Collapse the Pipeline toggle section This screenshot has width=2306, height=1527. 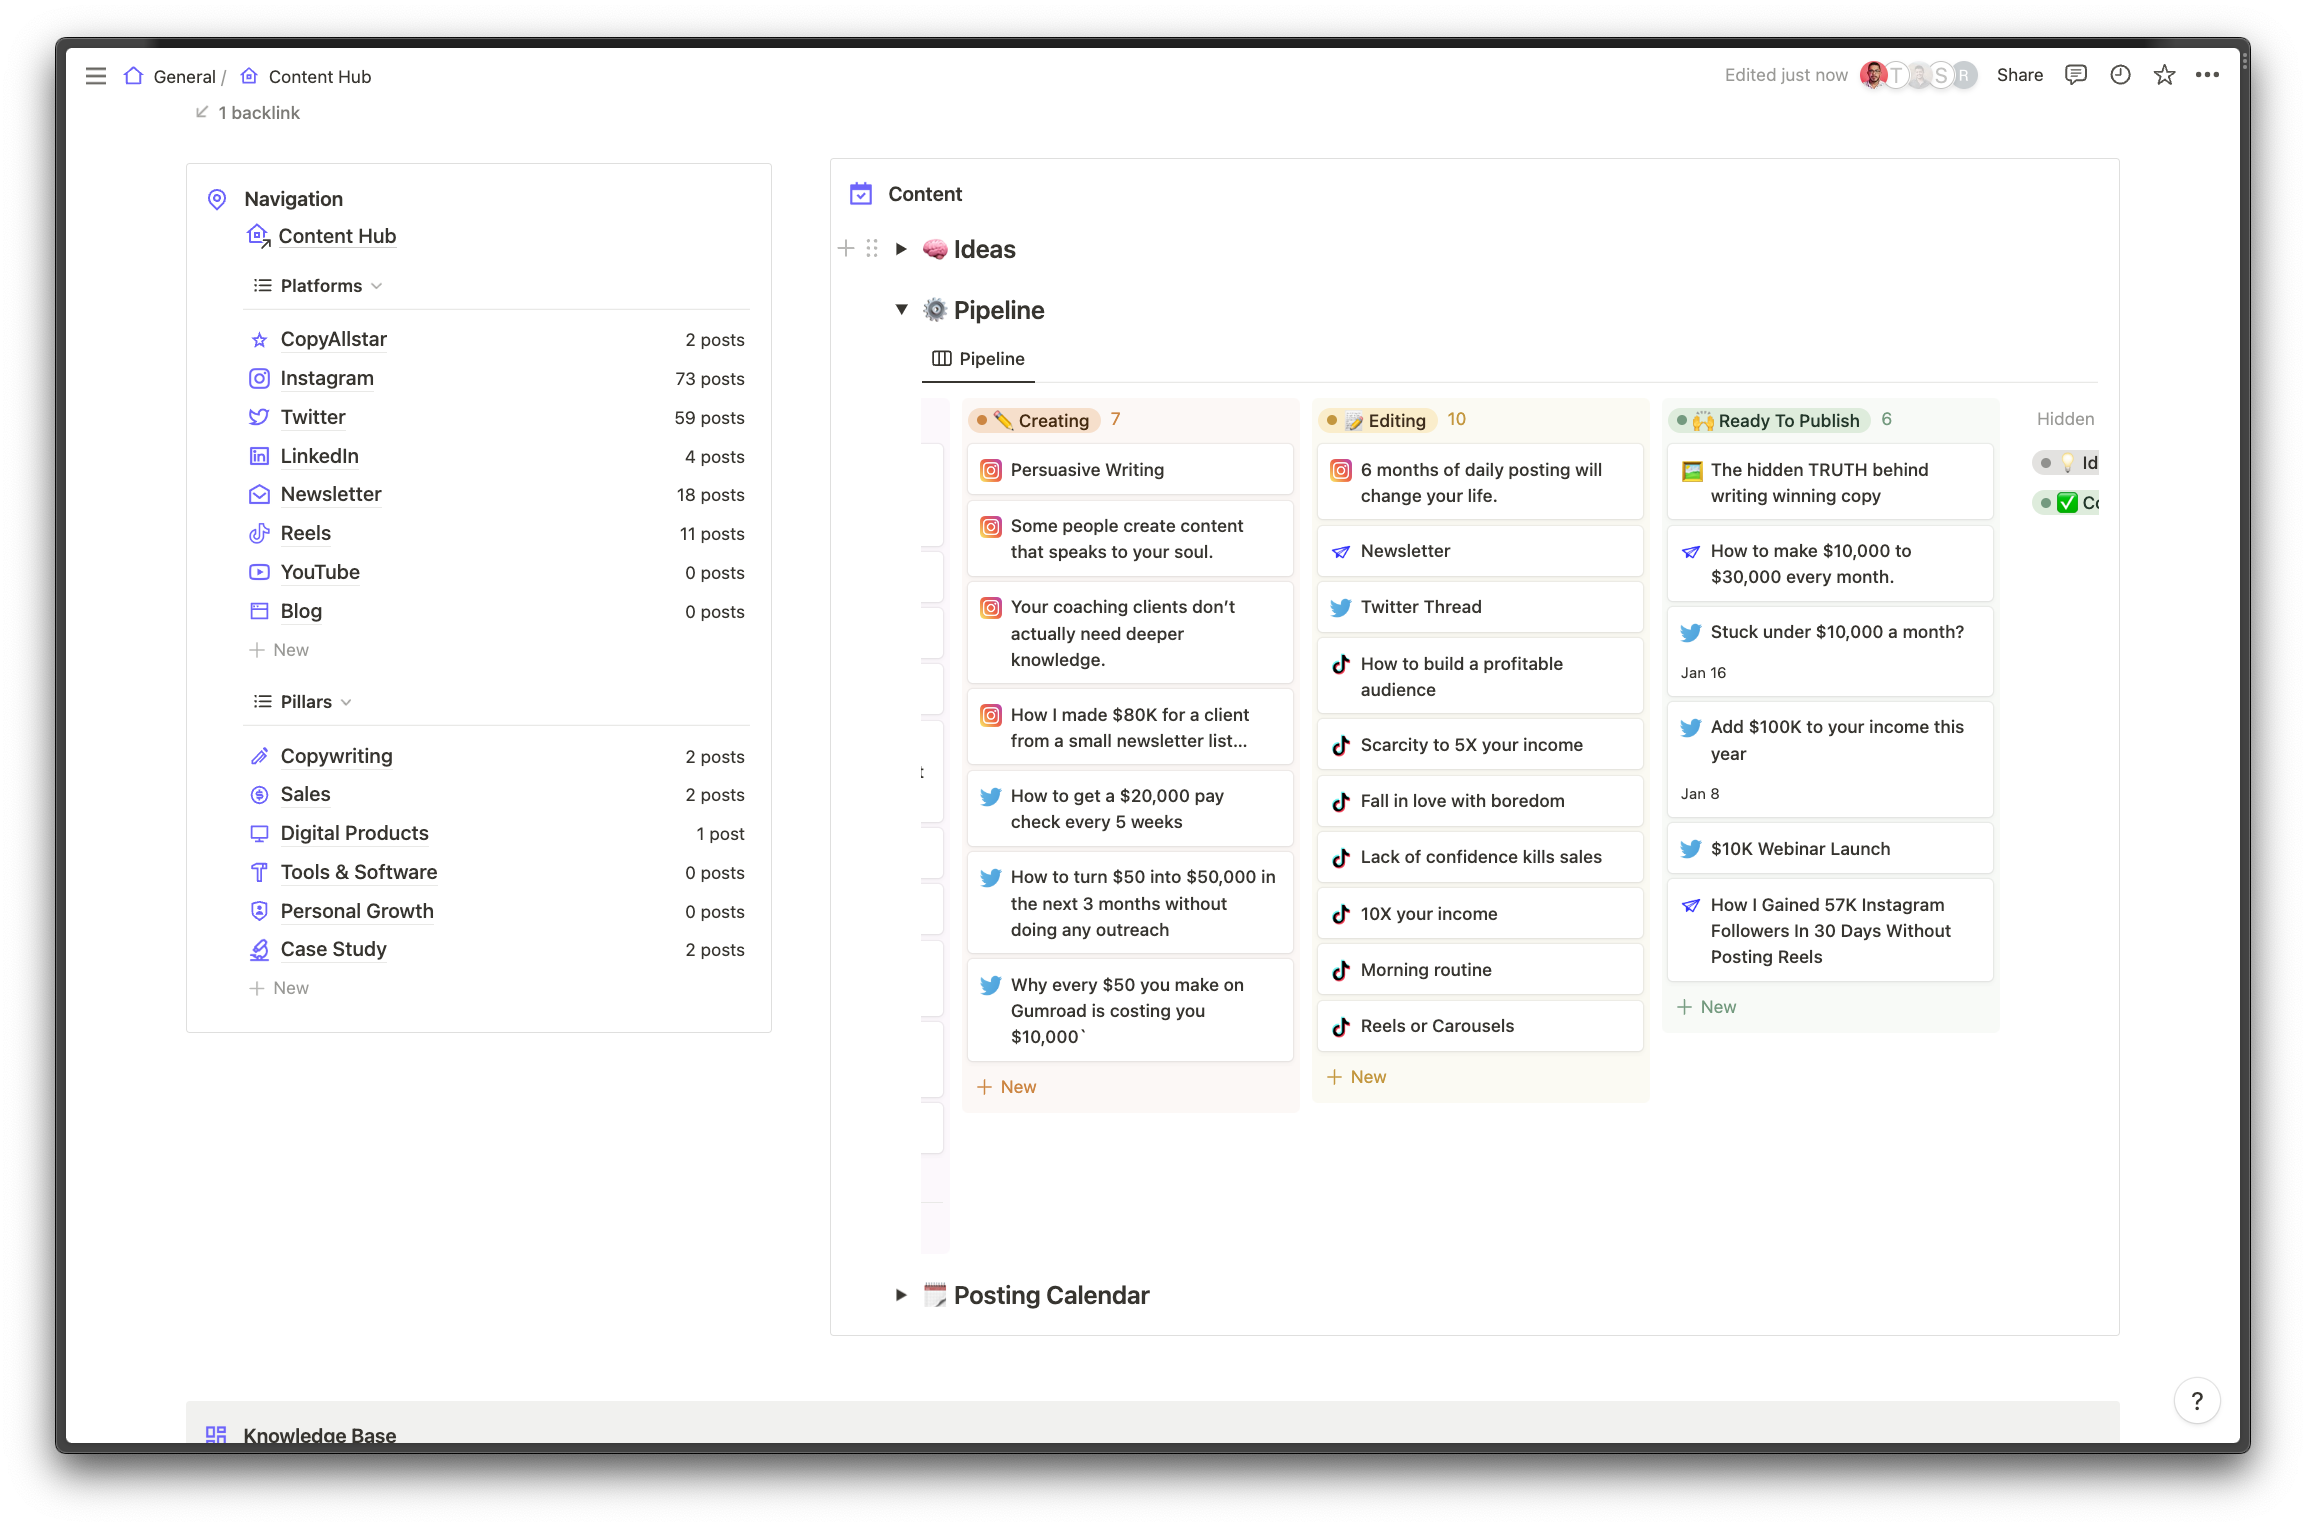pyautogui.click(x=901, y=310)
